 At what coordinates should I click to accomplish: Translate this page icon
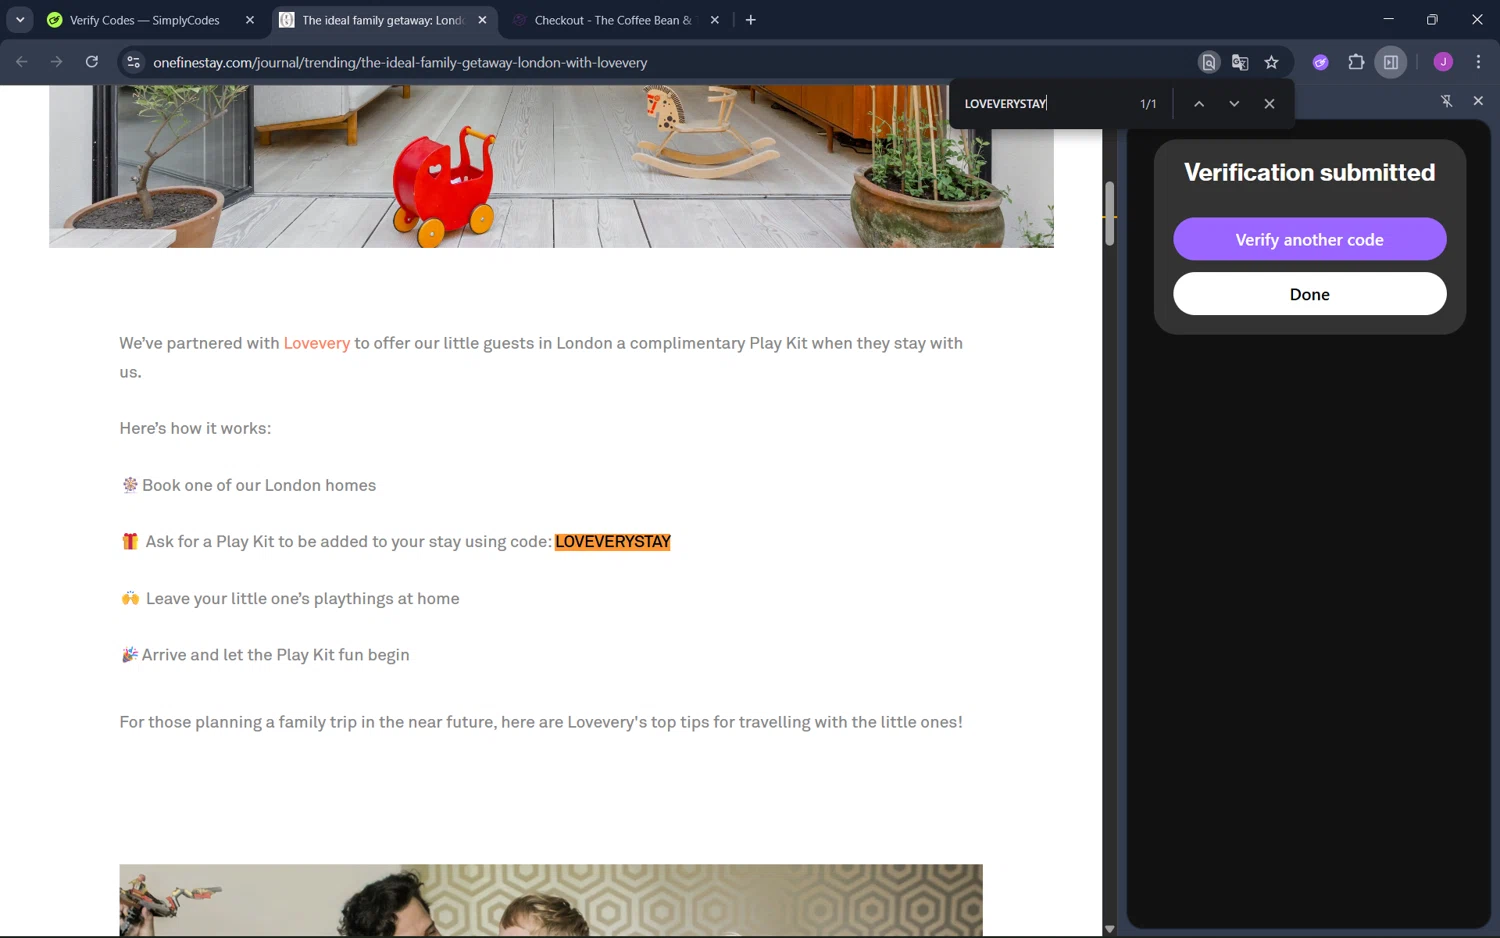point(1240,62)
